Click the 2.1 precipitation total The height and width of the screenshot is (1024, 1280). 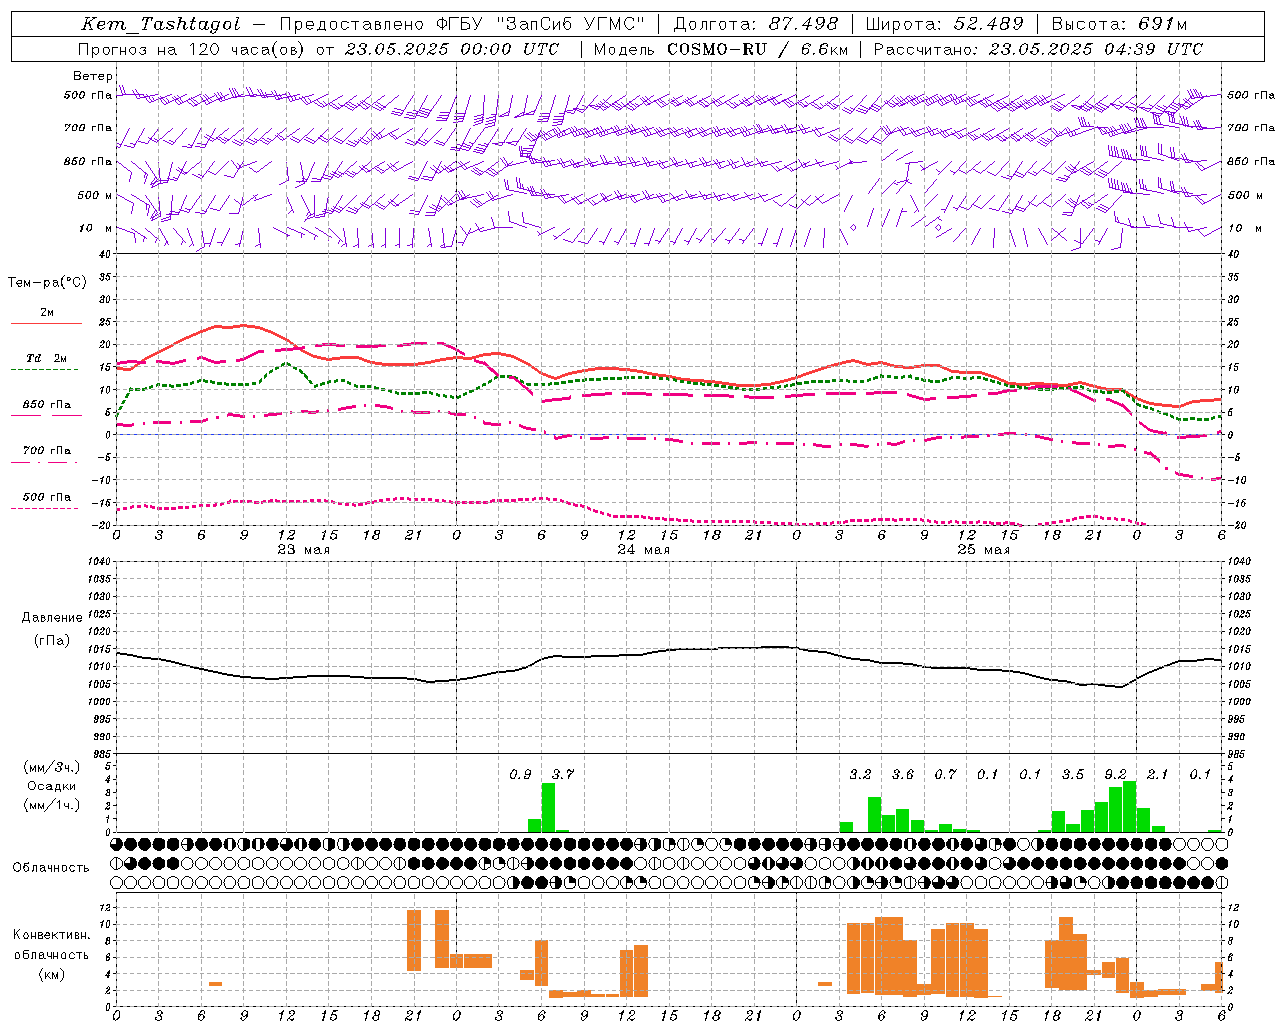click(1157, 775)
